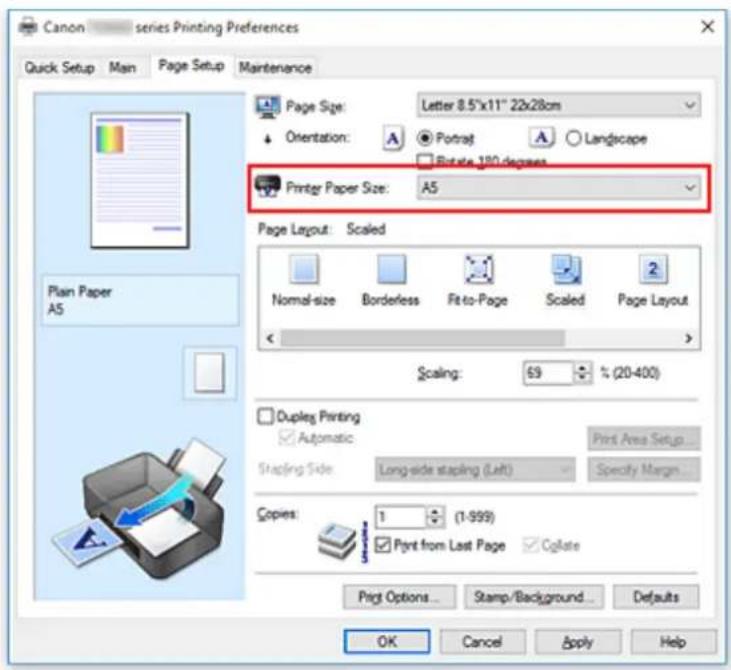The image size is (731, 670).
Task: Click the Apply button
Action: 578,642
